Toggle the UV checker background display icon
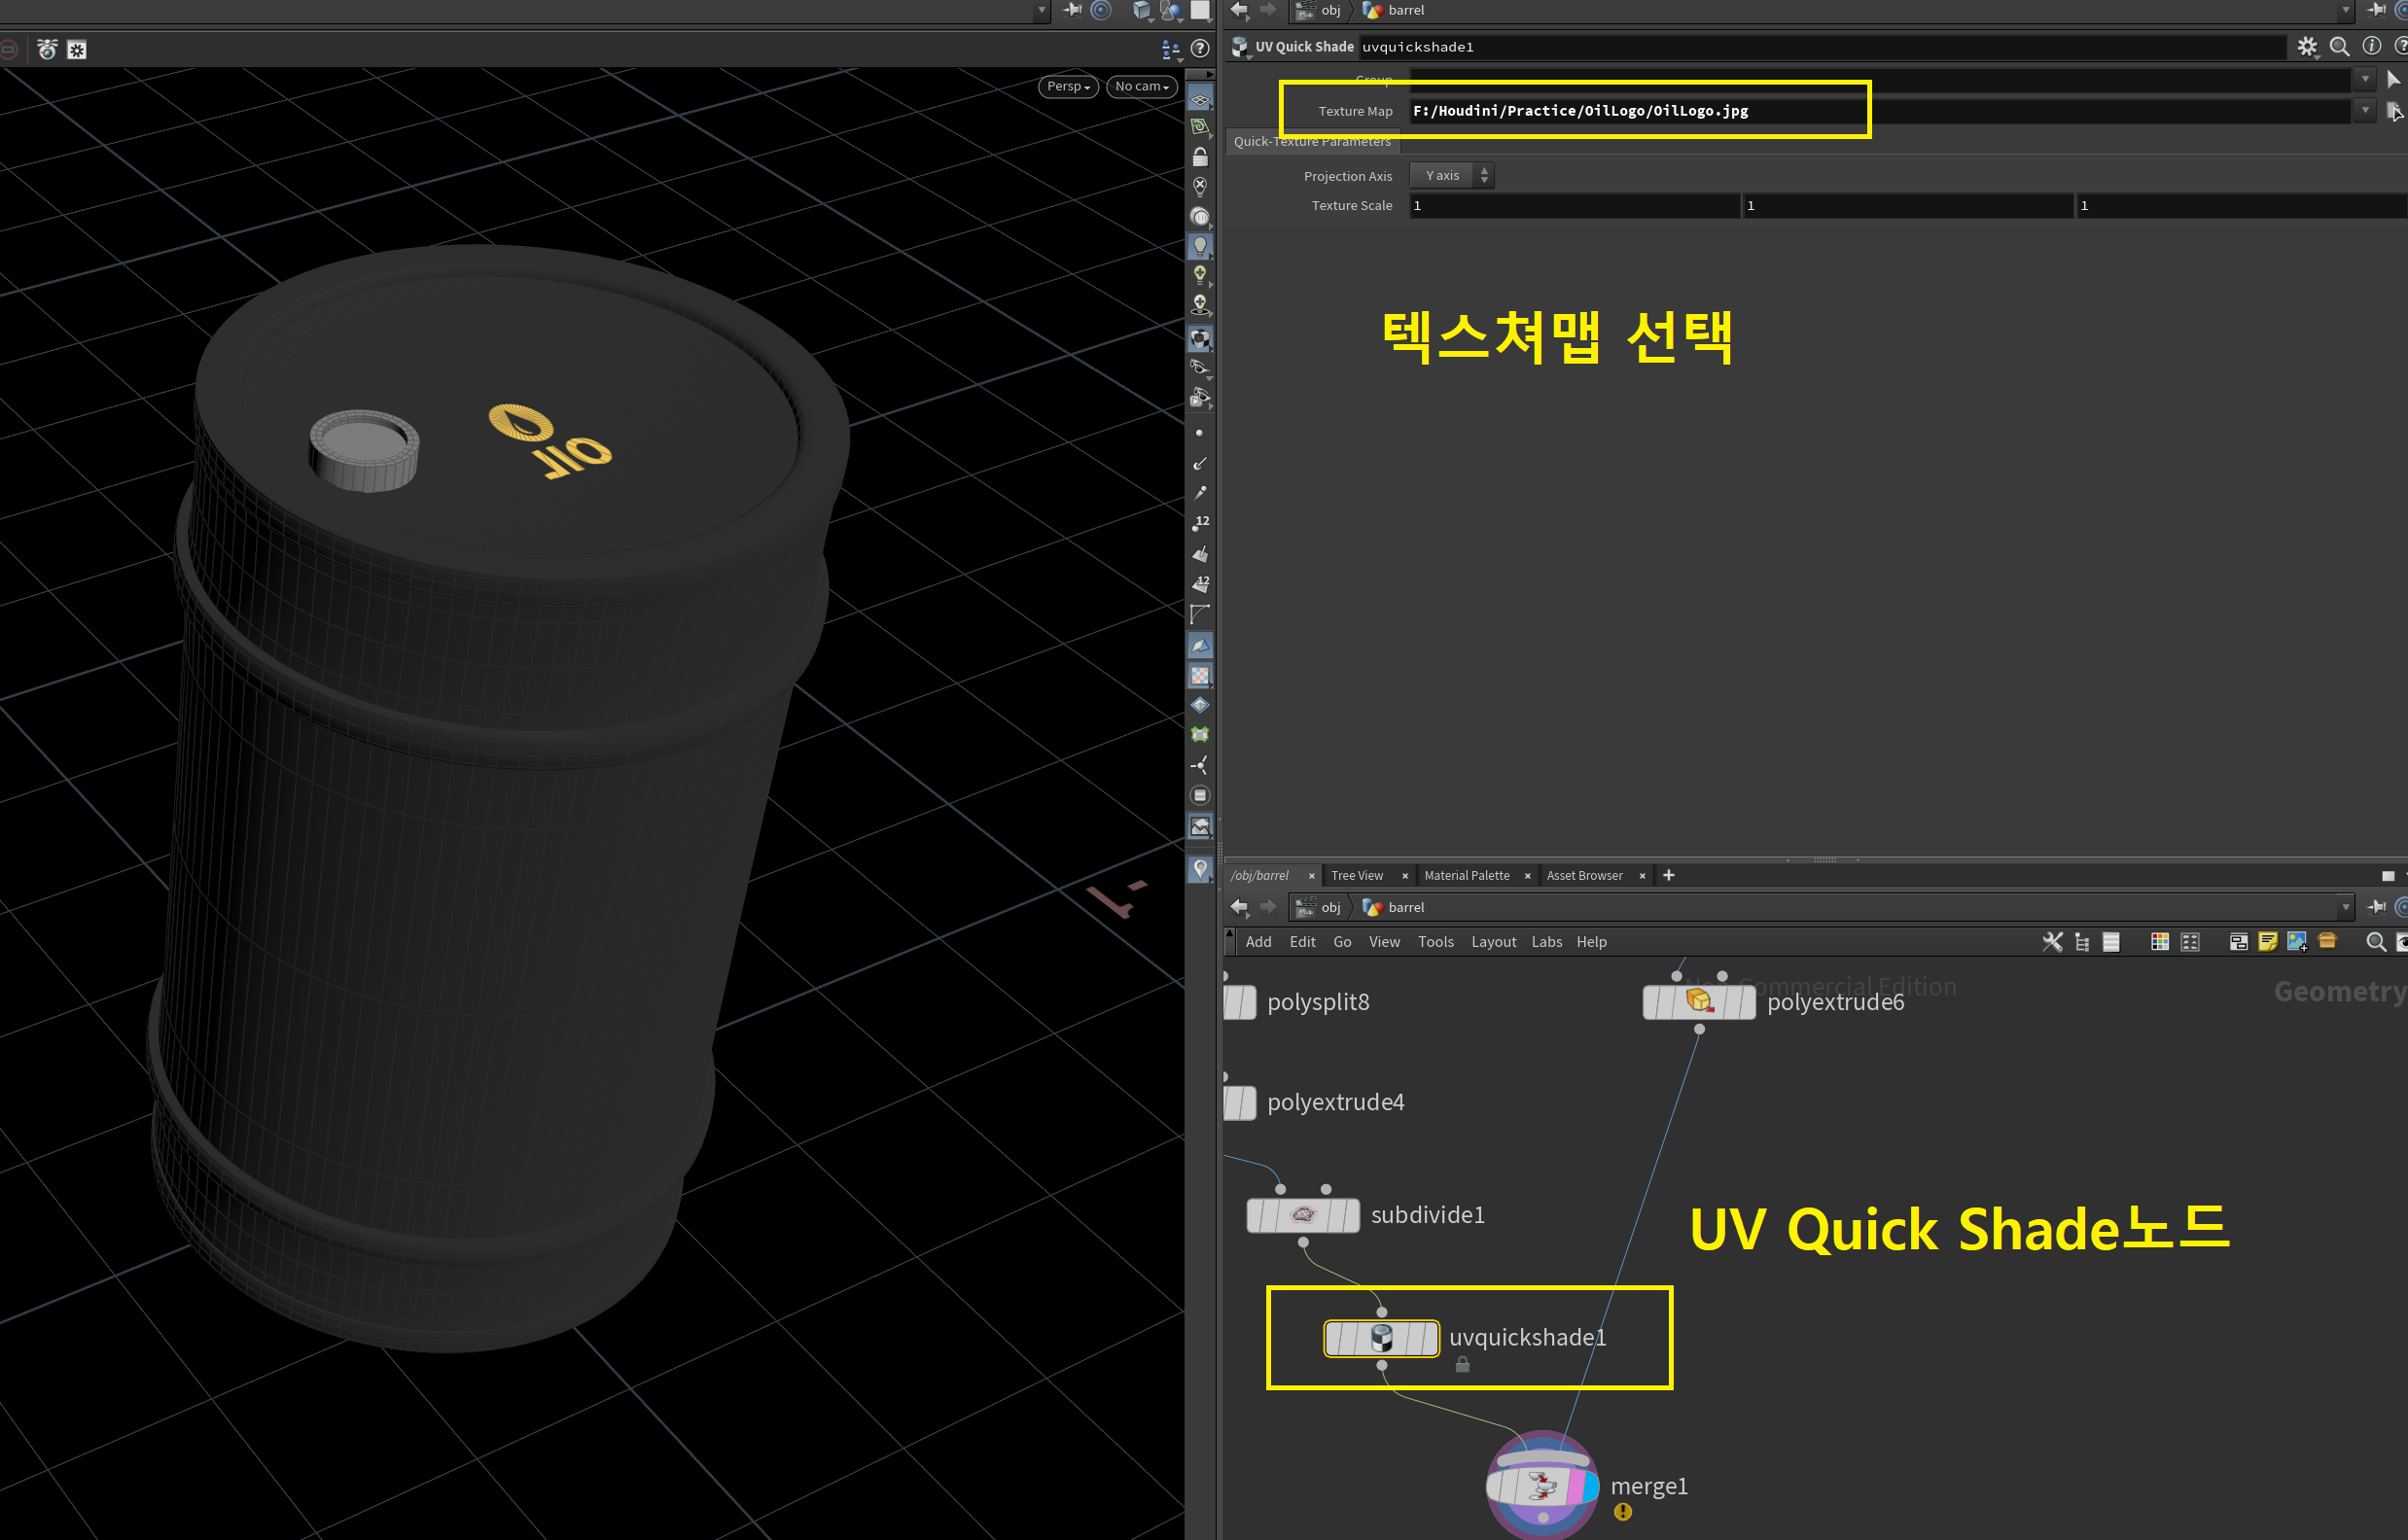Viewport: 2408px width, 1540px height. (1199, 676)
